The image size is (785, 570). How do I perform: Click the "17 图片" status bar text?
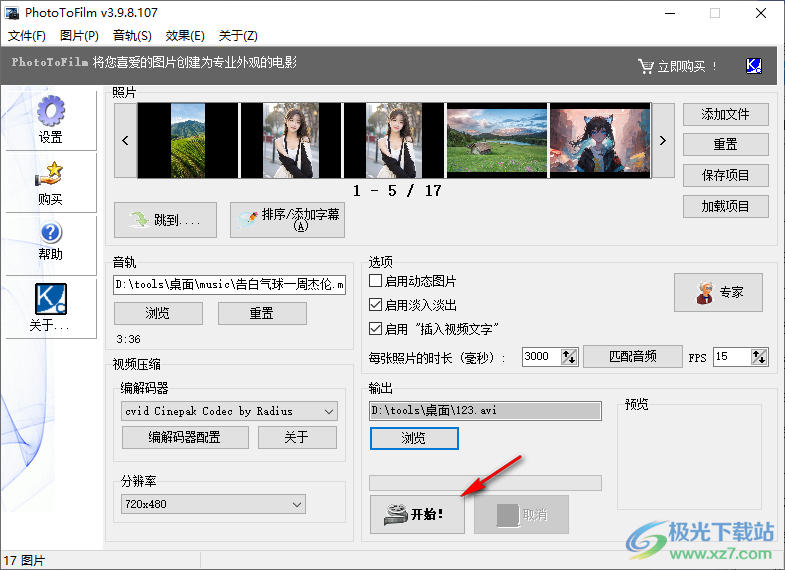[x=24, y=560]
